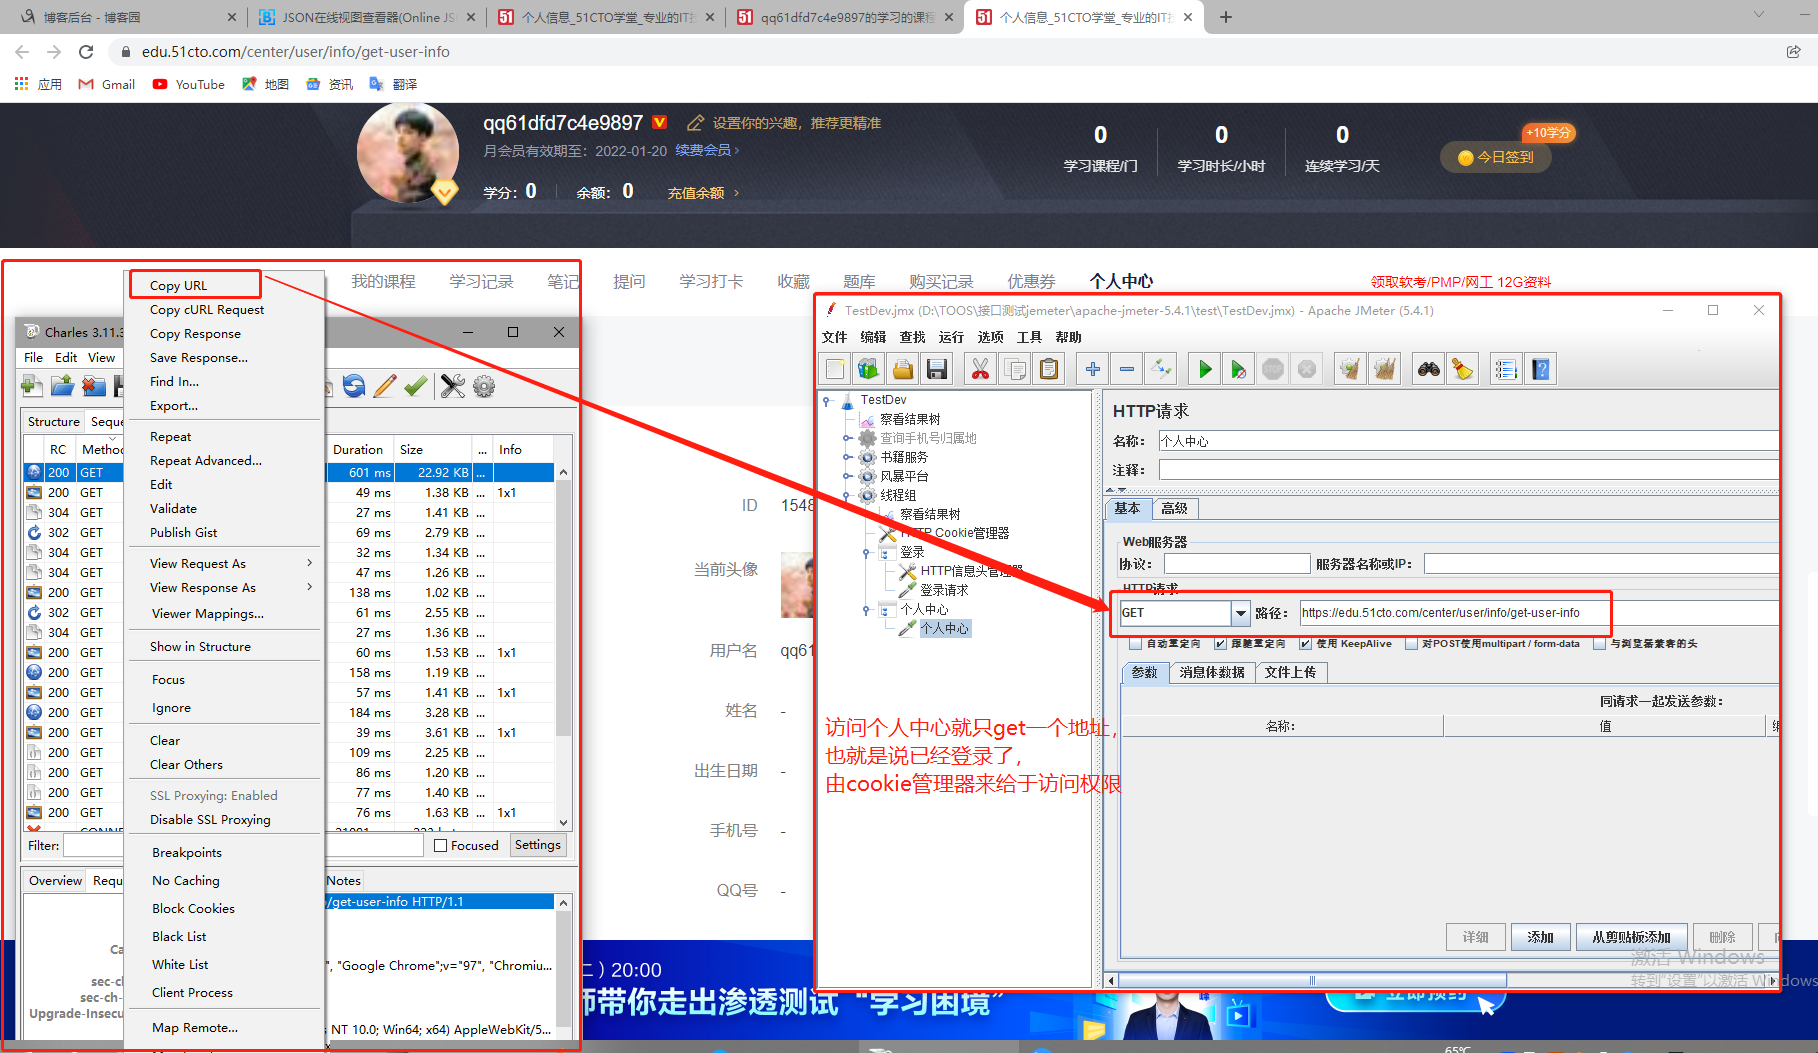Screen dimensions: 1818x1053
Task: Click the New test plan icon in JMeter
Action: coord(835,370)
